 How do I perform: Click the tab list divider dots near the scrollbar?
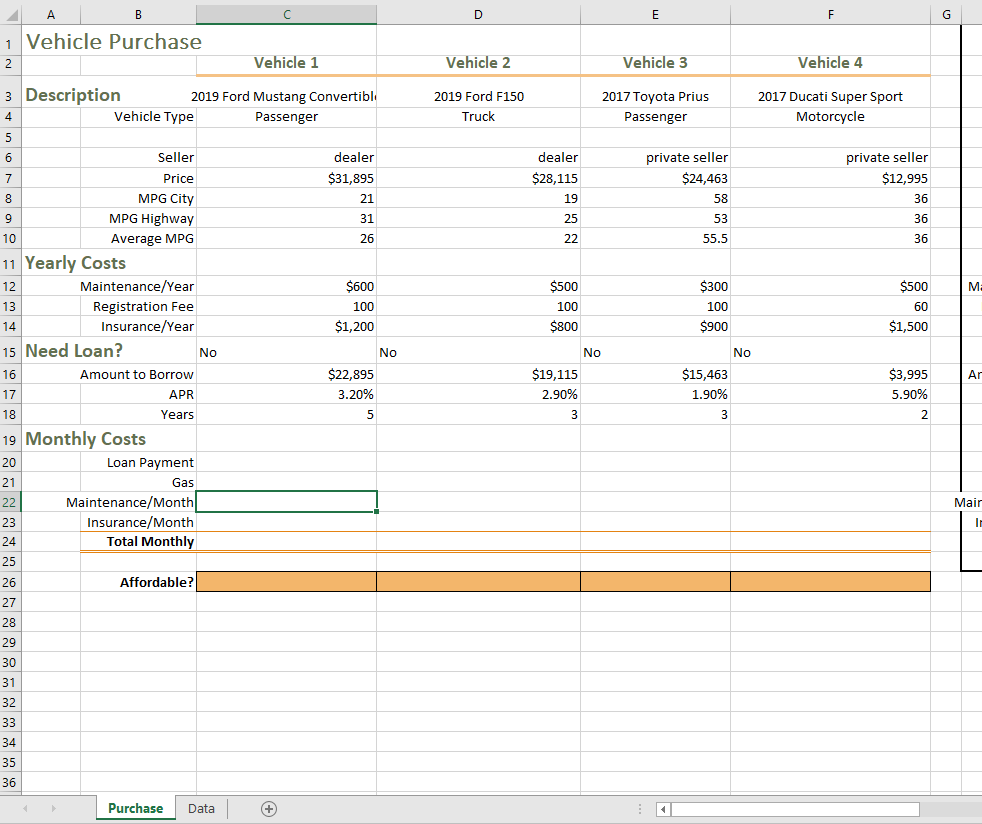[638, 808]
